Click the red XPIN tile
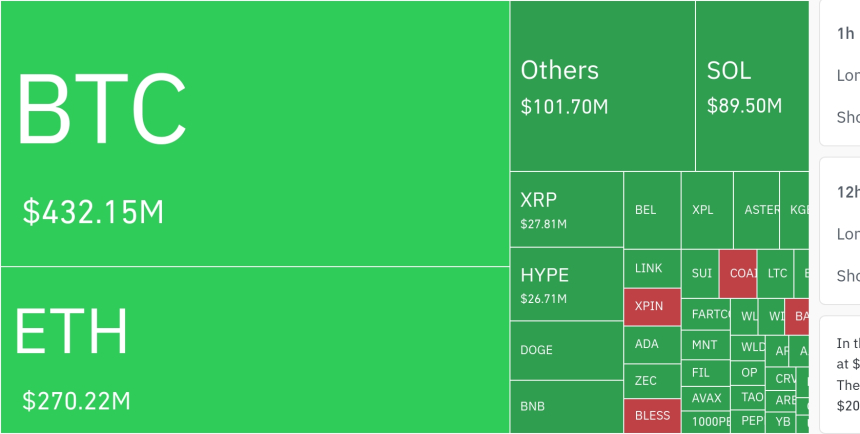This screenshot has height=434, width=860. click(652, 306)
